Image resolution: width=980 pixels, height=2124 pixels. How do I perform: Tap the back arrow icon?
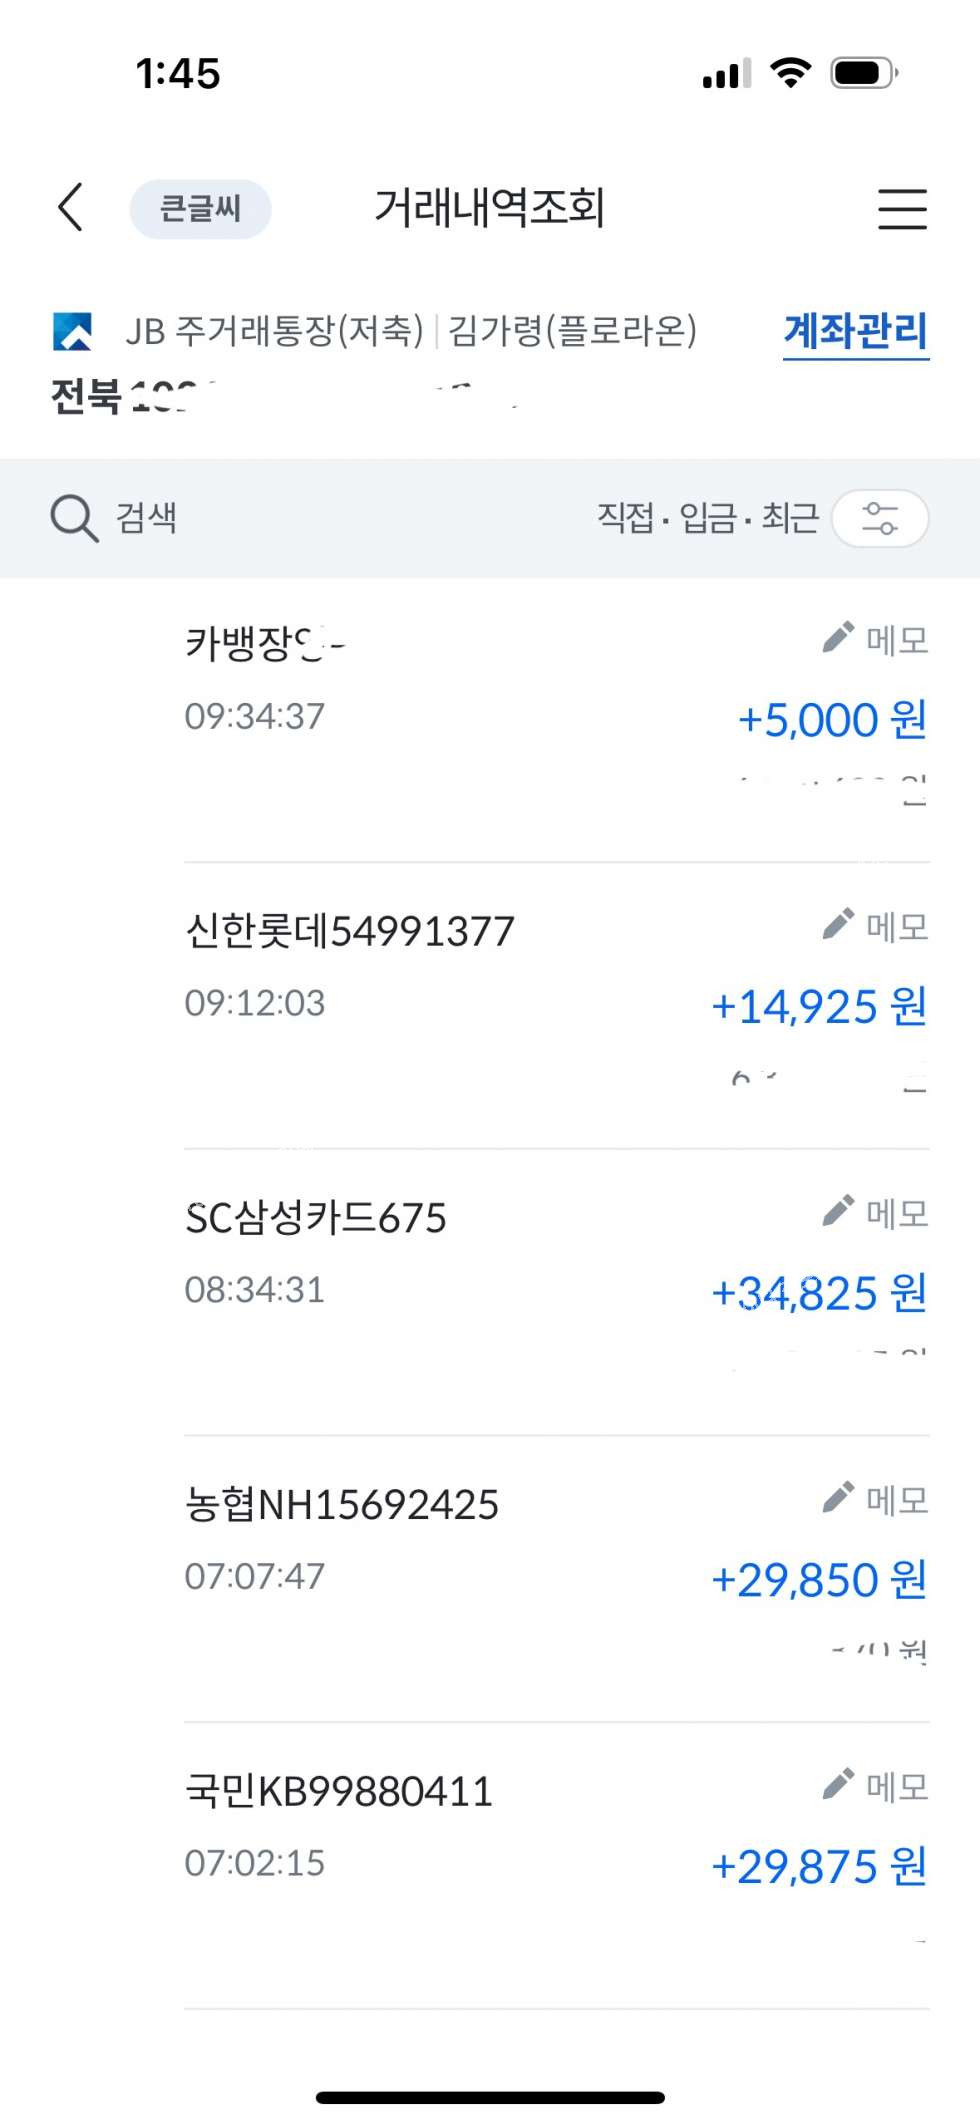point(71,208)
